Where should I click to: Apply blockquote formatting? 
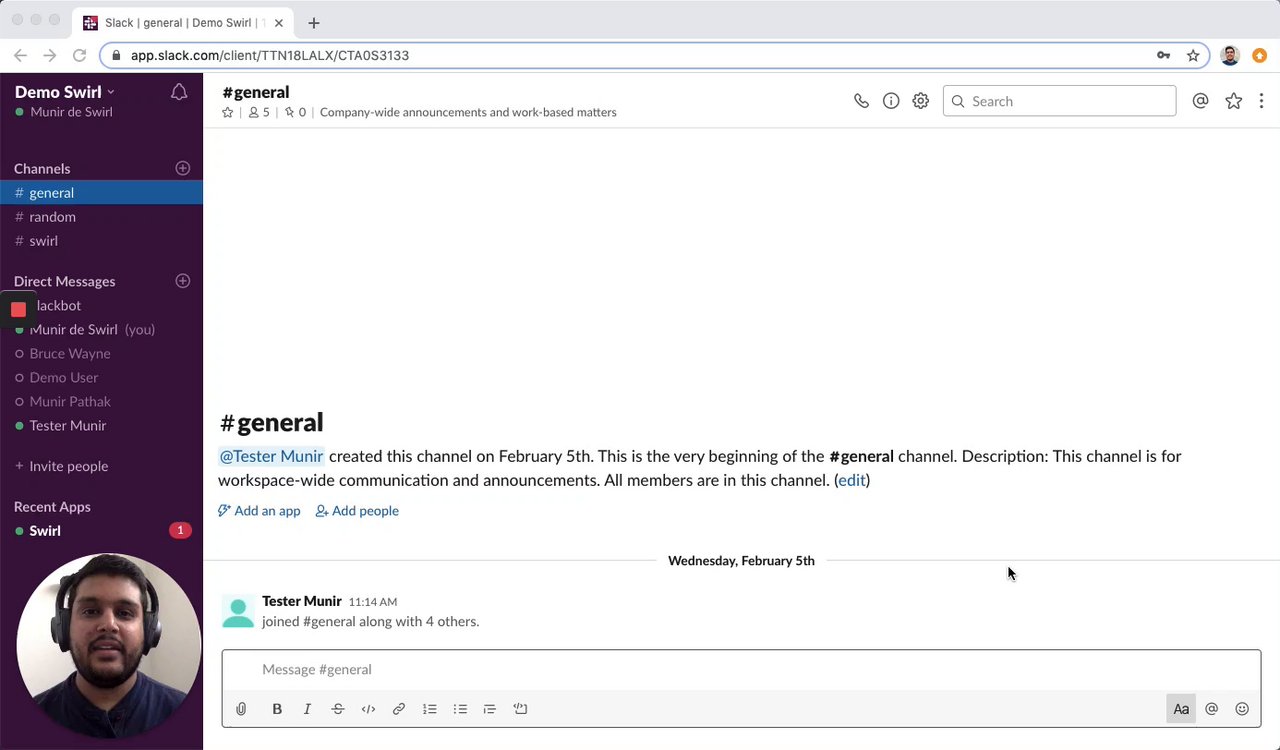click(x=490, y=709)
